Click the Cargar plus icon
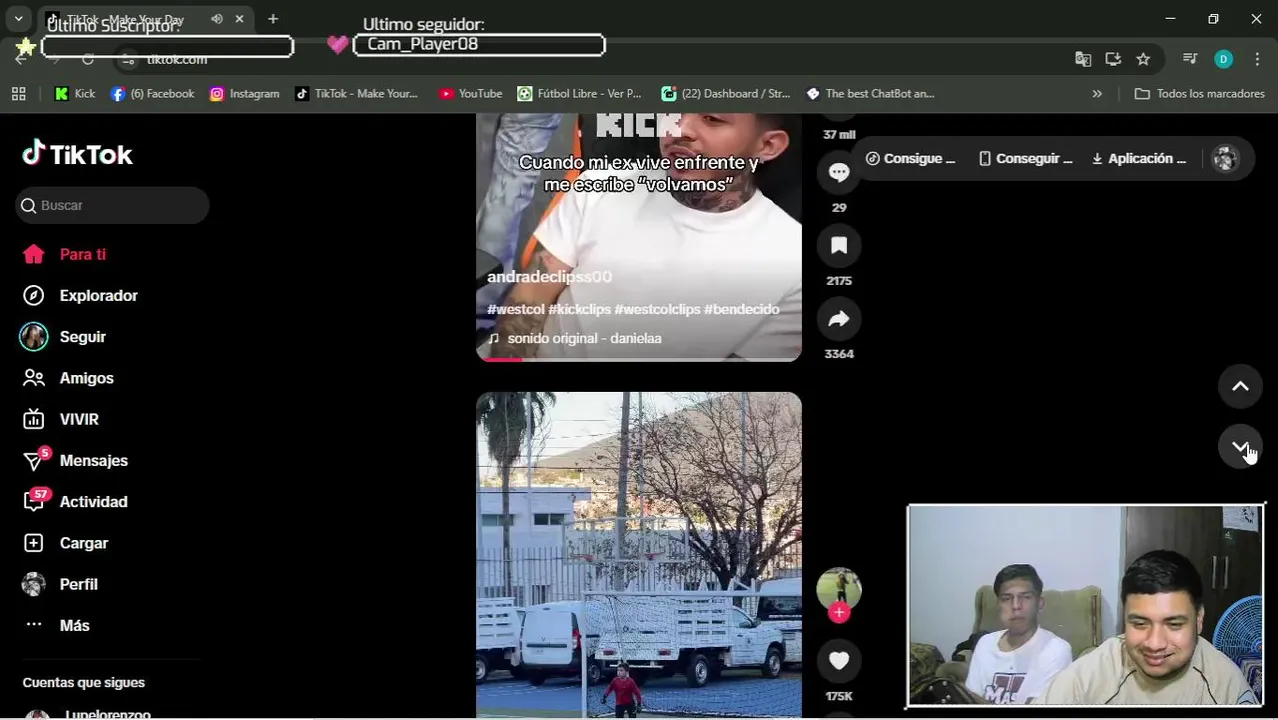The height and width of the screenshot is (720, 1278). point(34,543)
